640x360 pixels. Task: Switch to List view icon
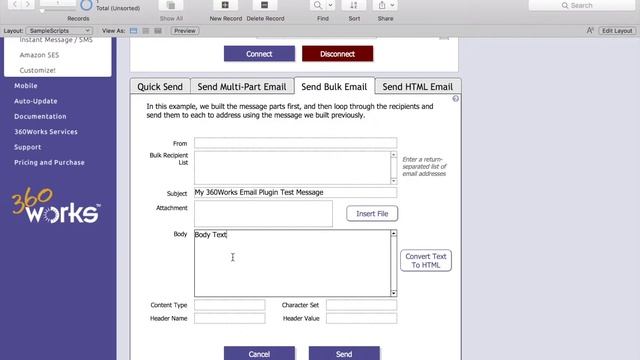pyautogui.click(x=146, y=31)
